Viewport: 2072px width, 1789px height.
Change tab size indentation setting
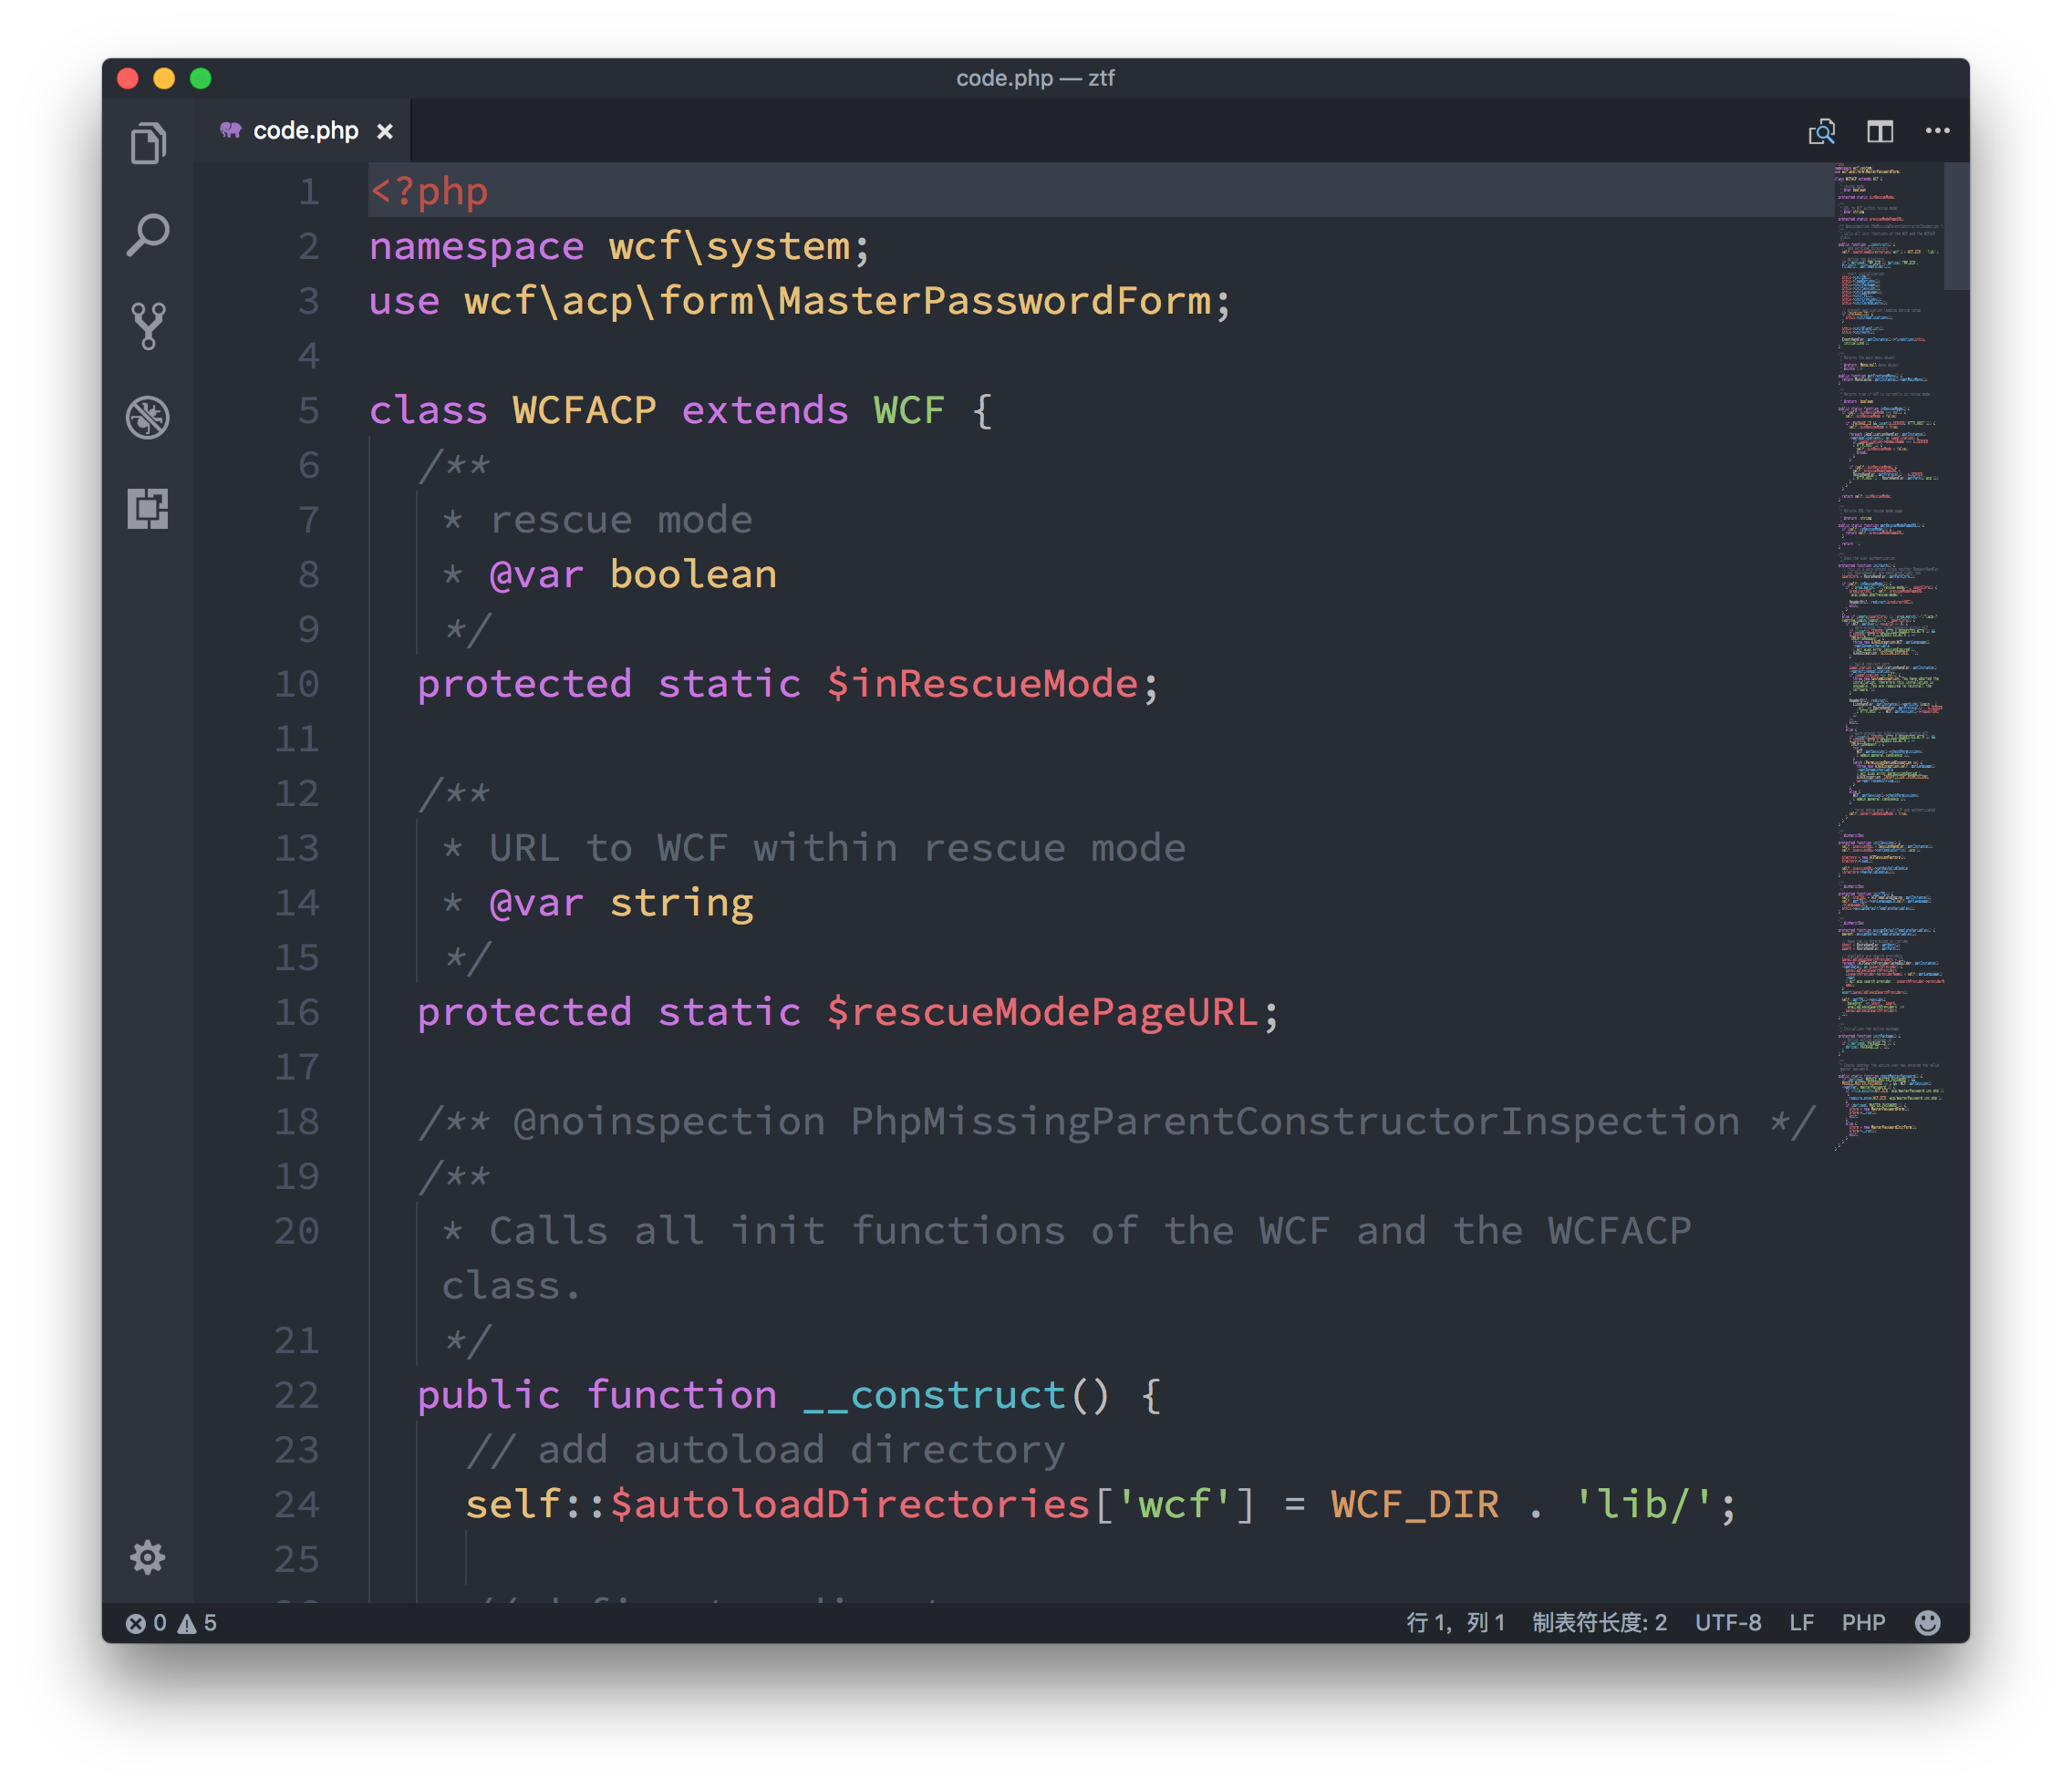coord(1599,1622)
